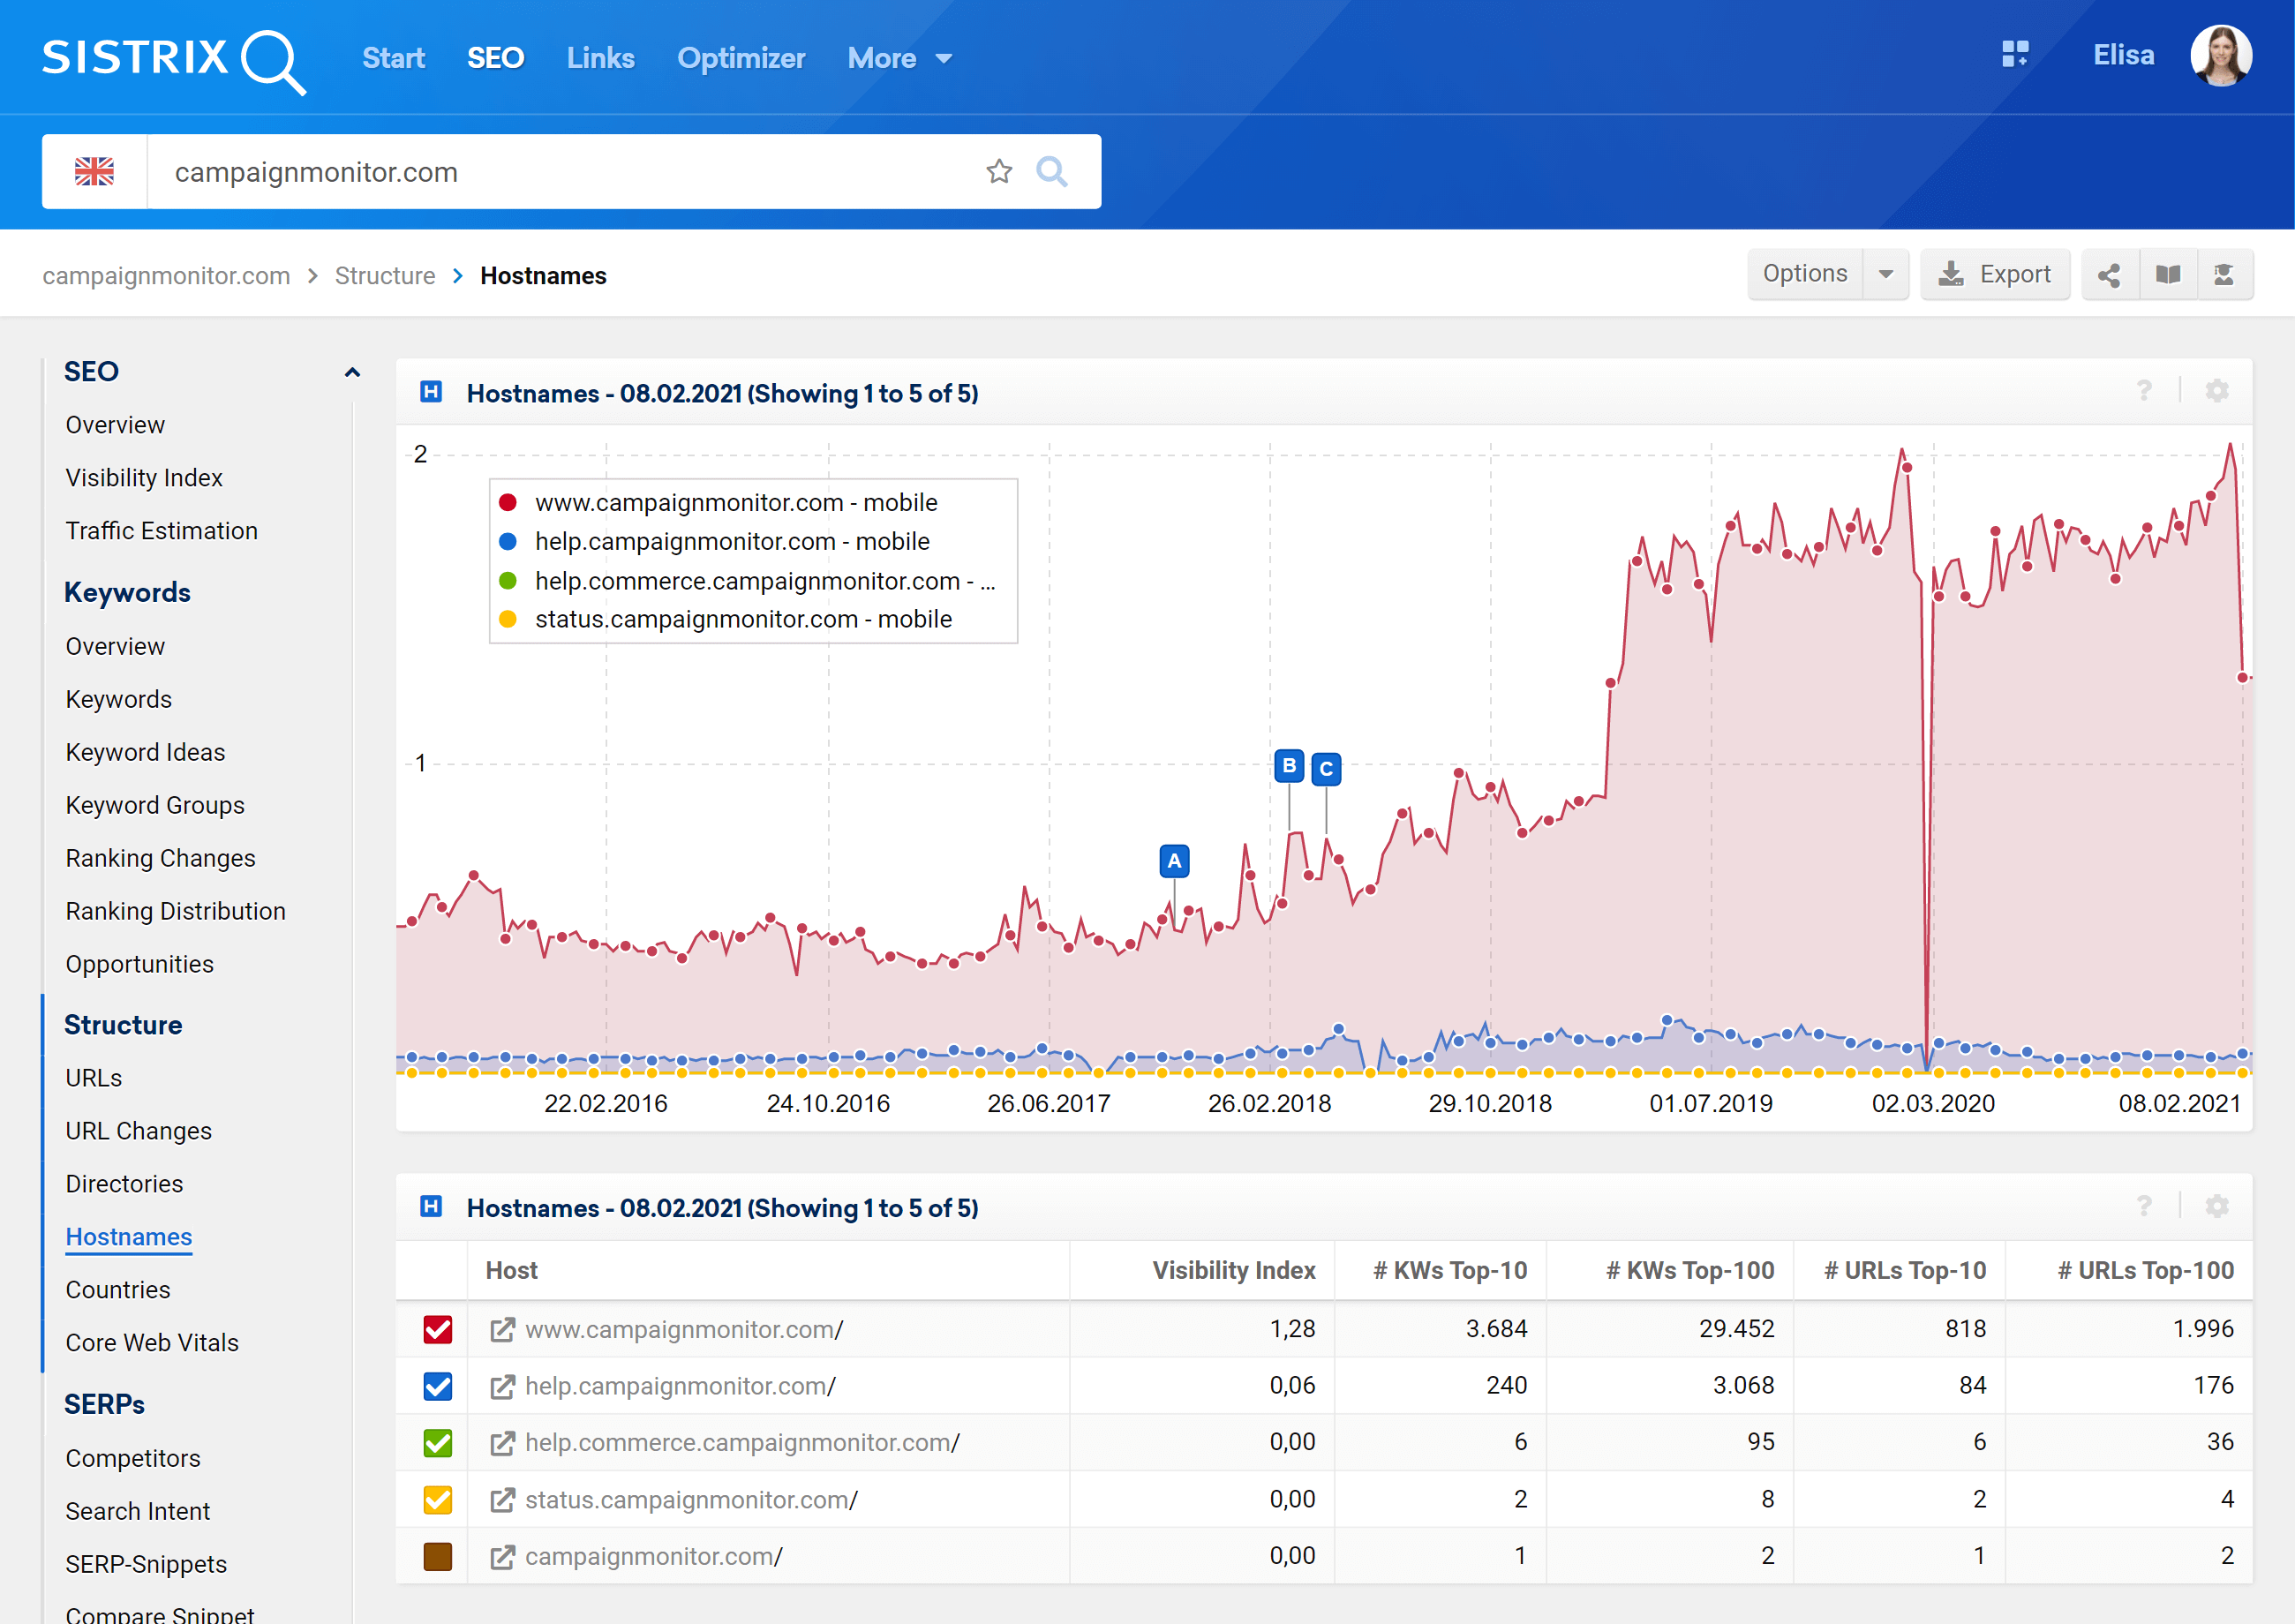Screen dimensions: 2295x1624
Task: Open the Optimizer tab
Action: (741, 59)
